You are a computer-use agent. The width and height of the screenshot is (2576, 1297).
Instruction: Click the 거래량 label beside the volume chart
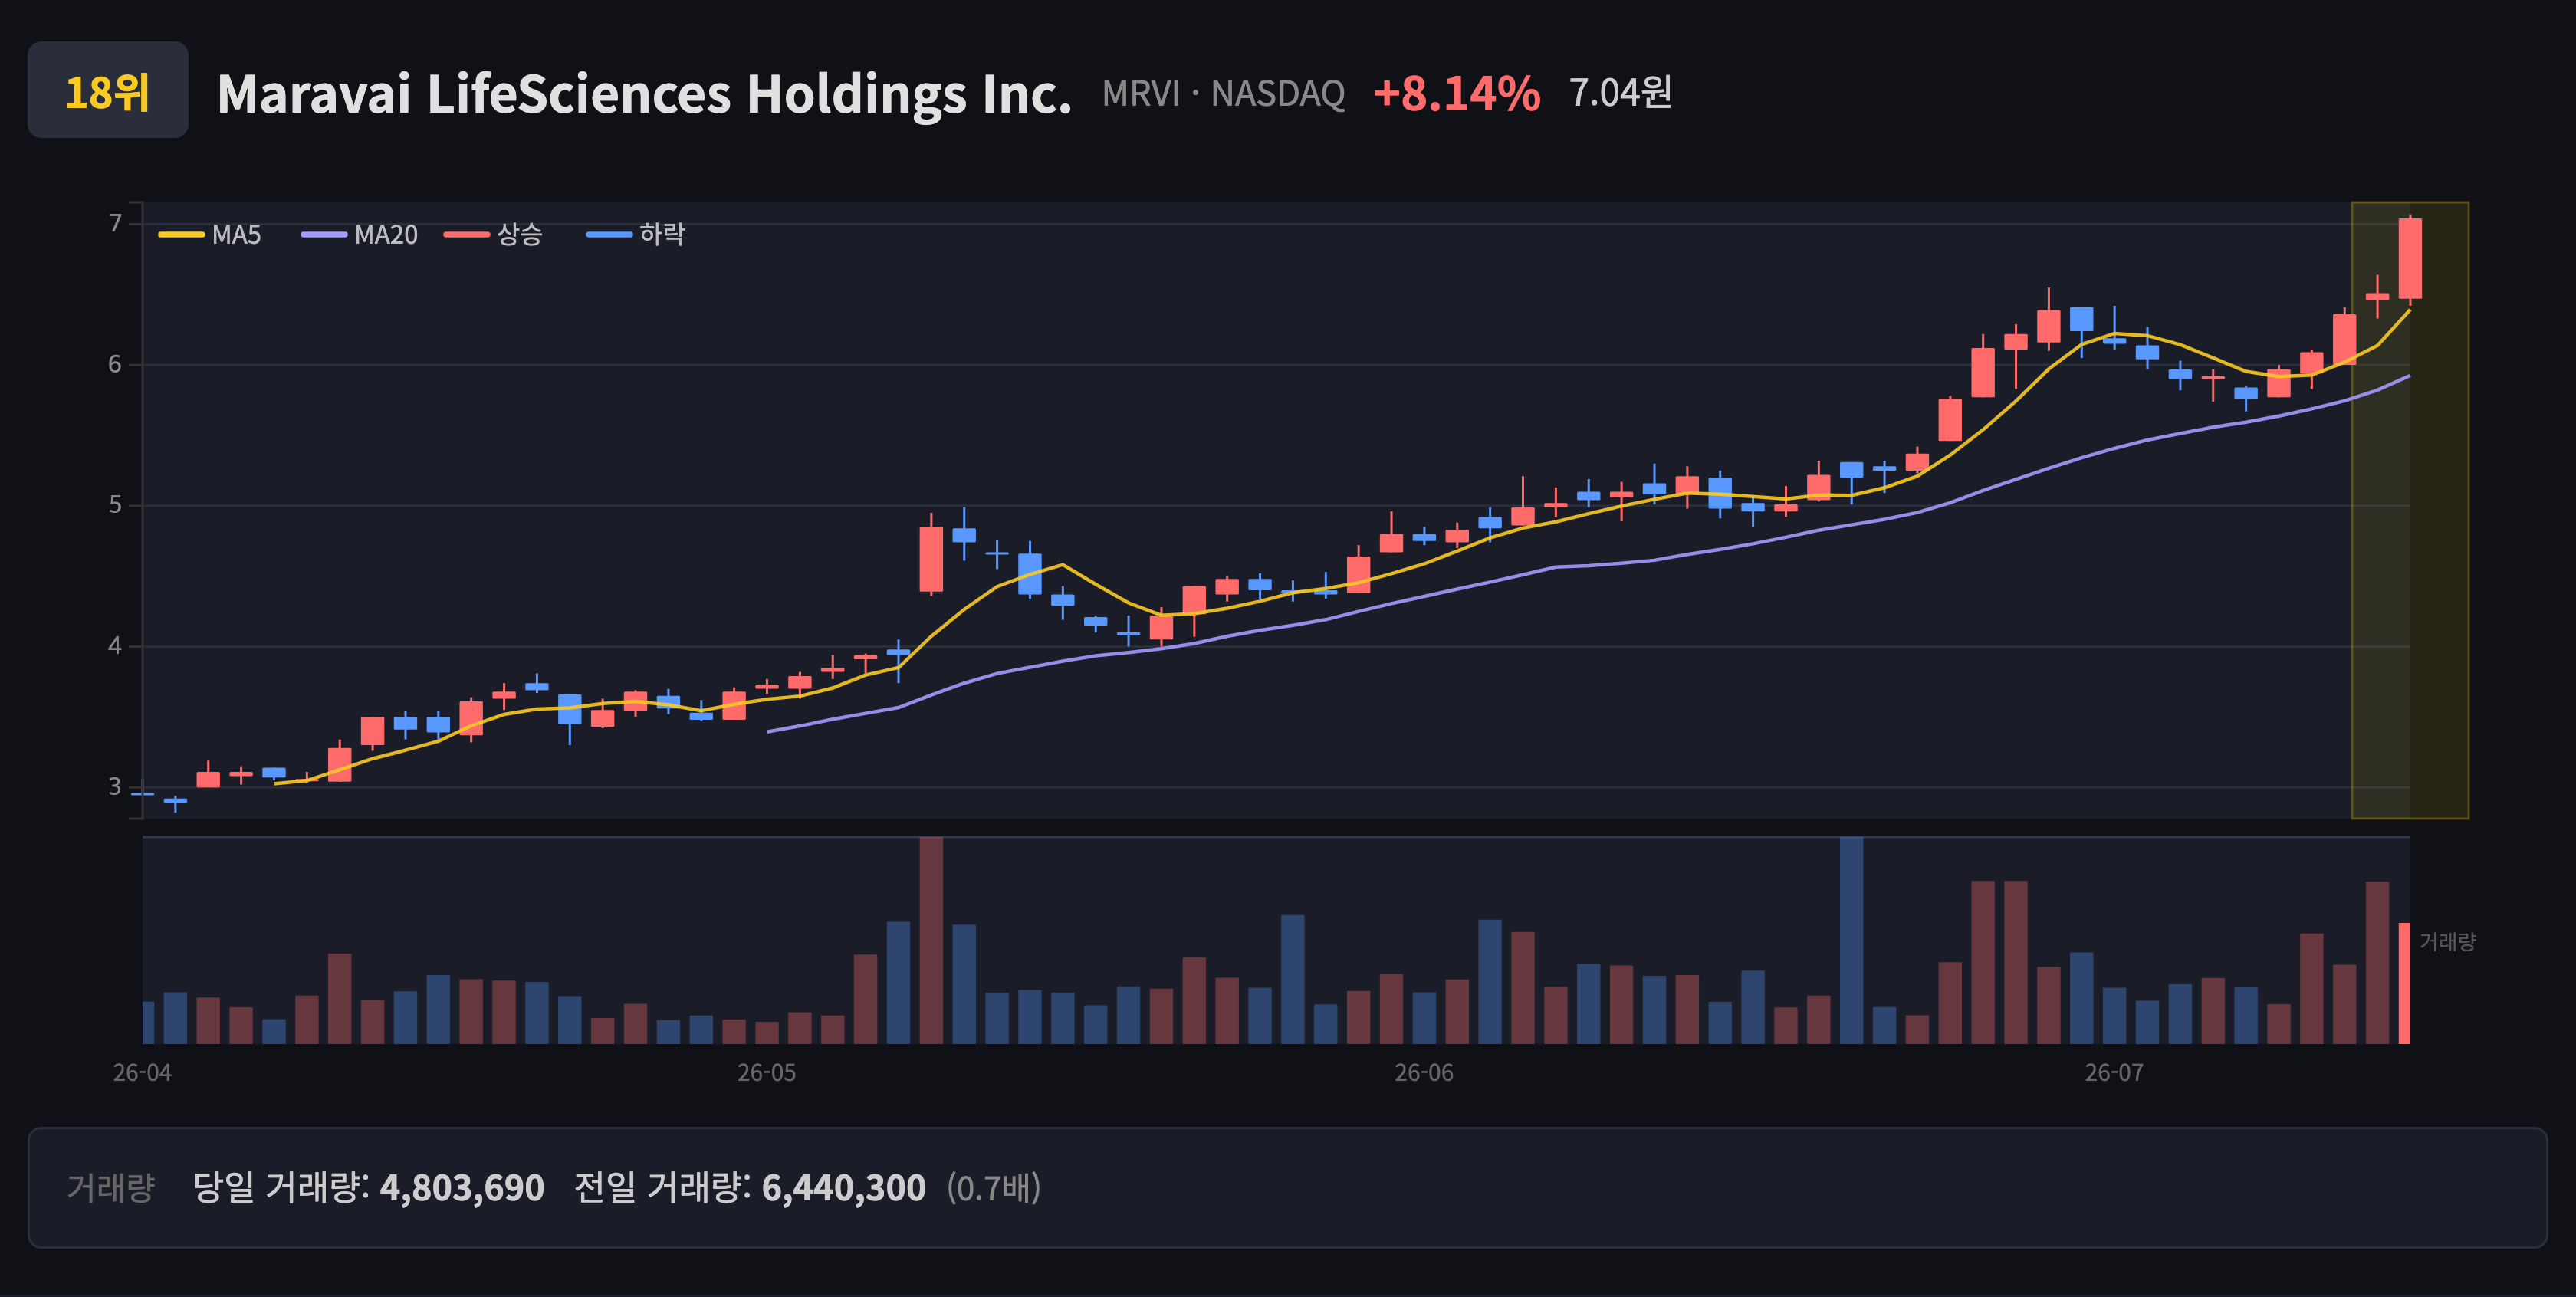point(2447,941)
